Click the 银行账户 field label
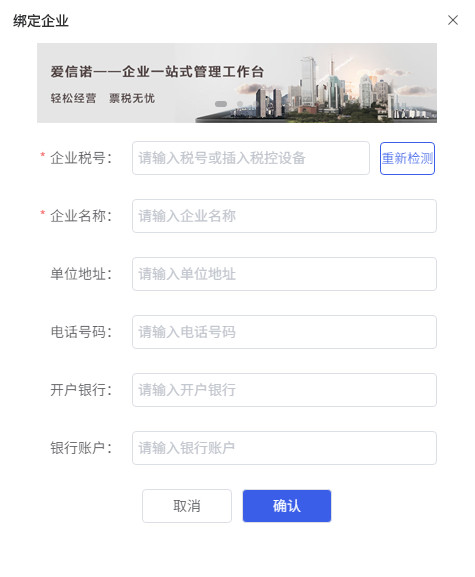The width and height of the screenshot is (475, 577). [x=81, y=448]
